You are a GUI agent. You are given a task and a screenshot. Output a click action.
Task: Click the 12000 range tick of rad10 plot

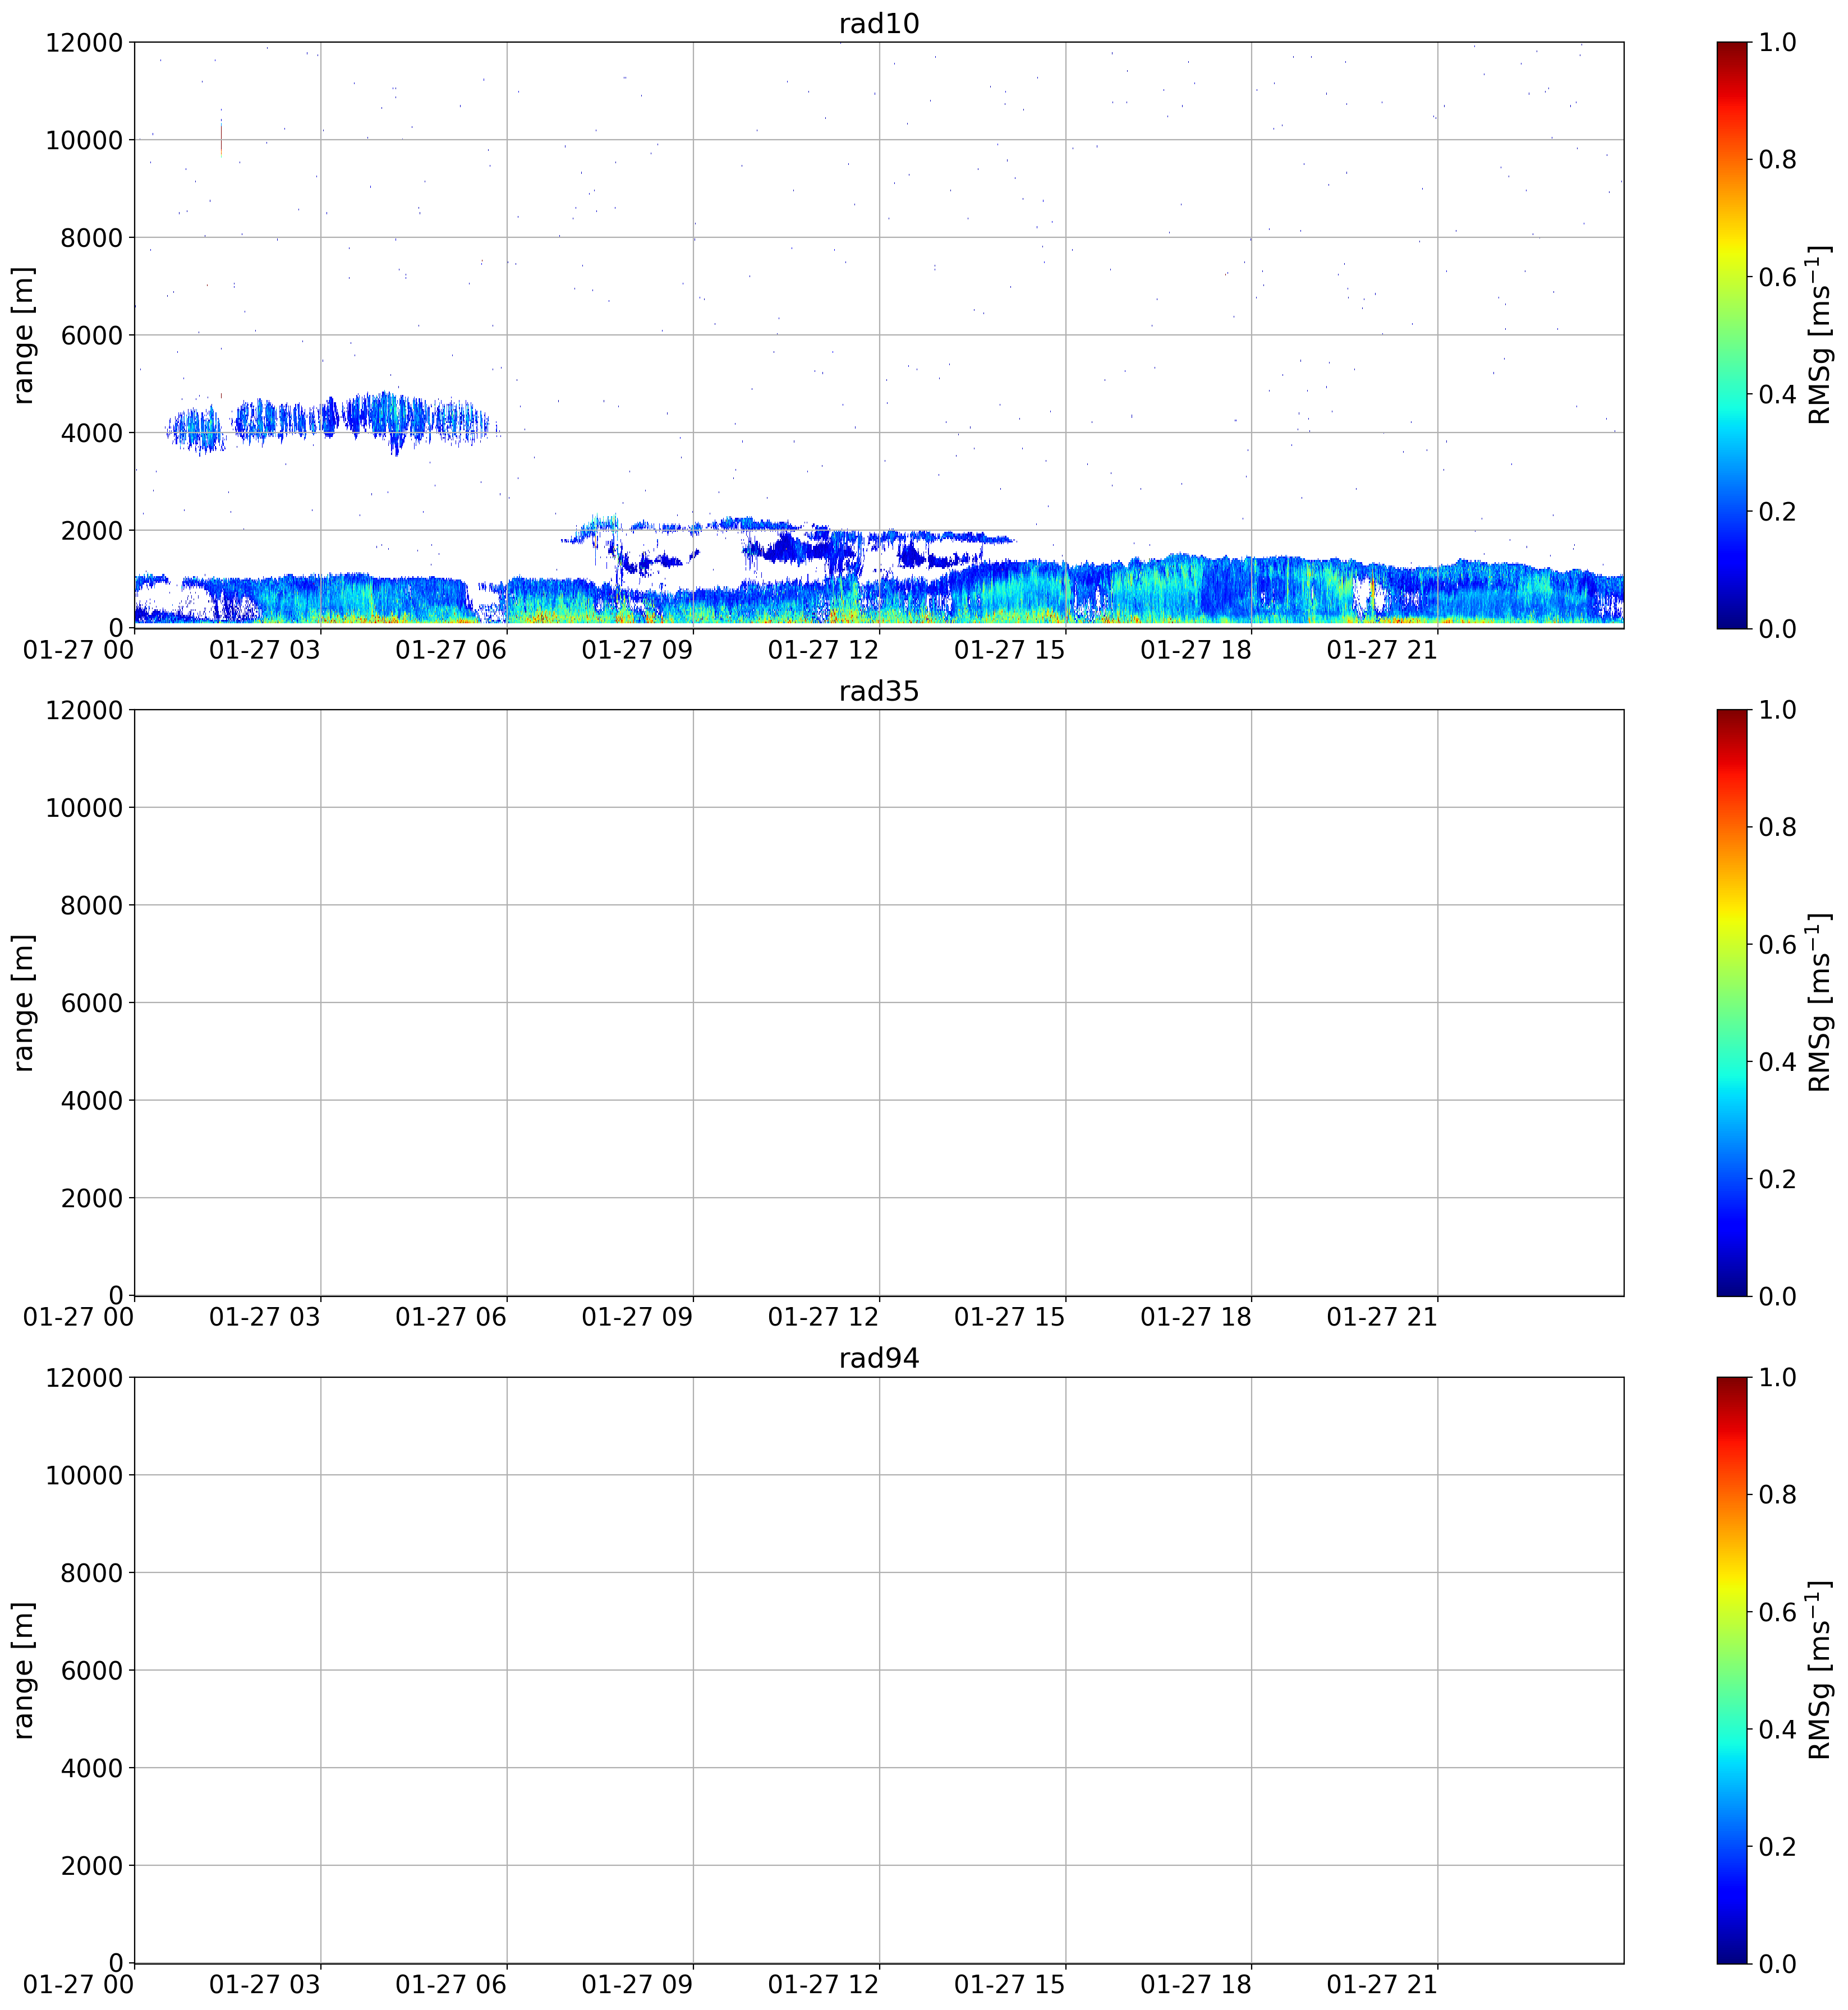[84, 43]
